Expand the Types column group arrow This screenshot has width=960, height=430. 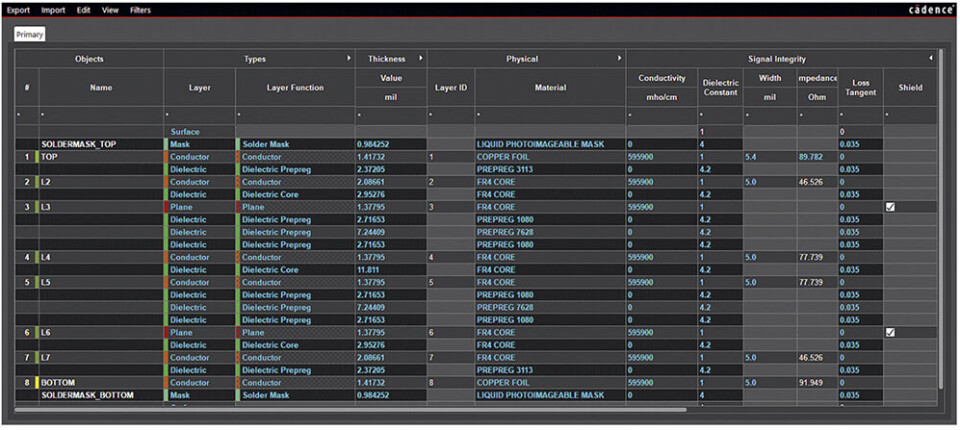(x=349, y=58)
